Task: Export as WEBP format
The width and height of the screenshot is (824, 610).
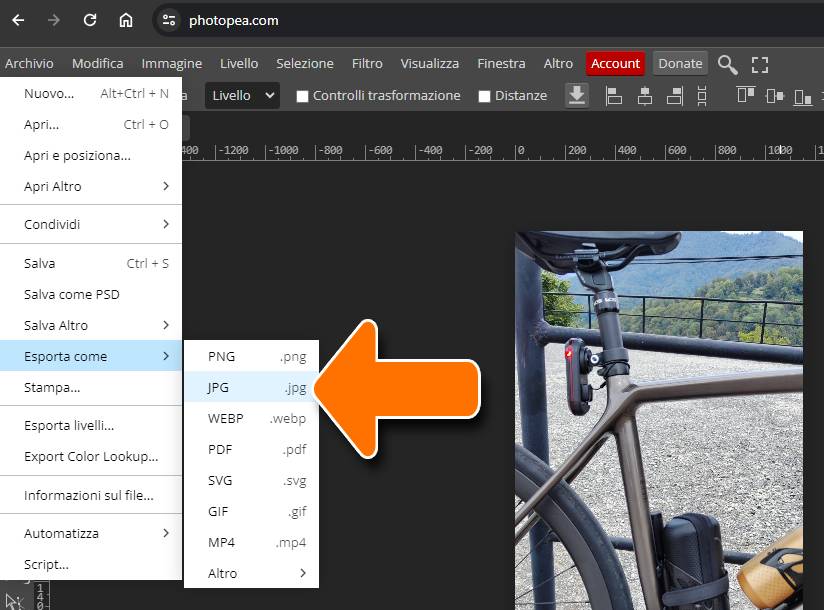Action: coord(251,418)
